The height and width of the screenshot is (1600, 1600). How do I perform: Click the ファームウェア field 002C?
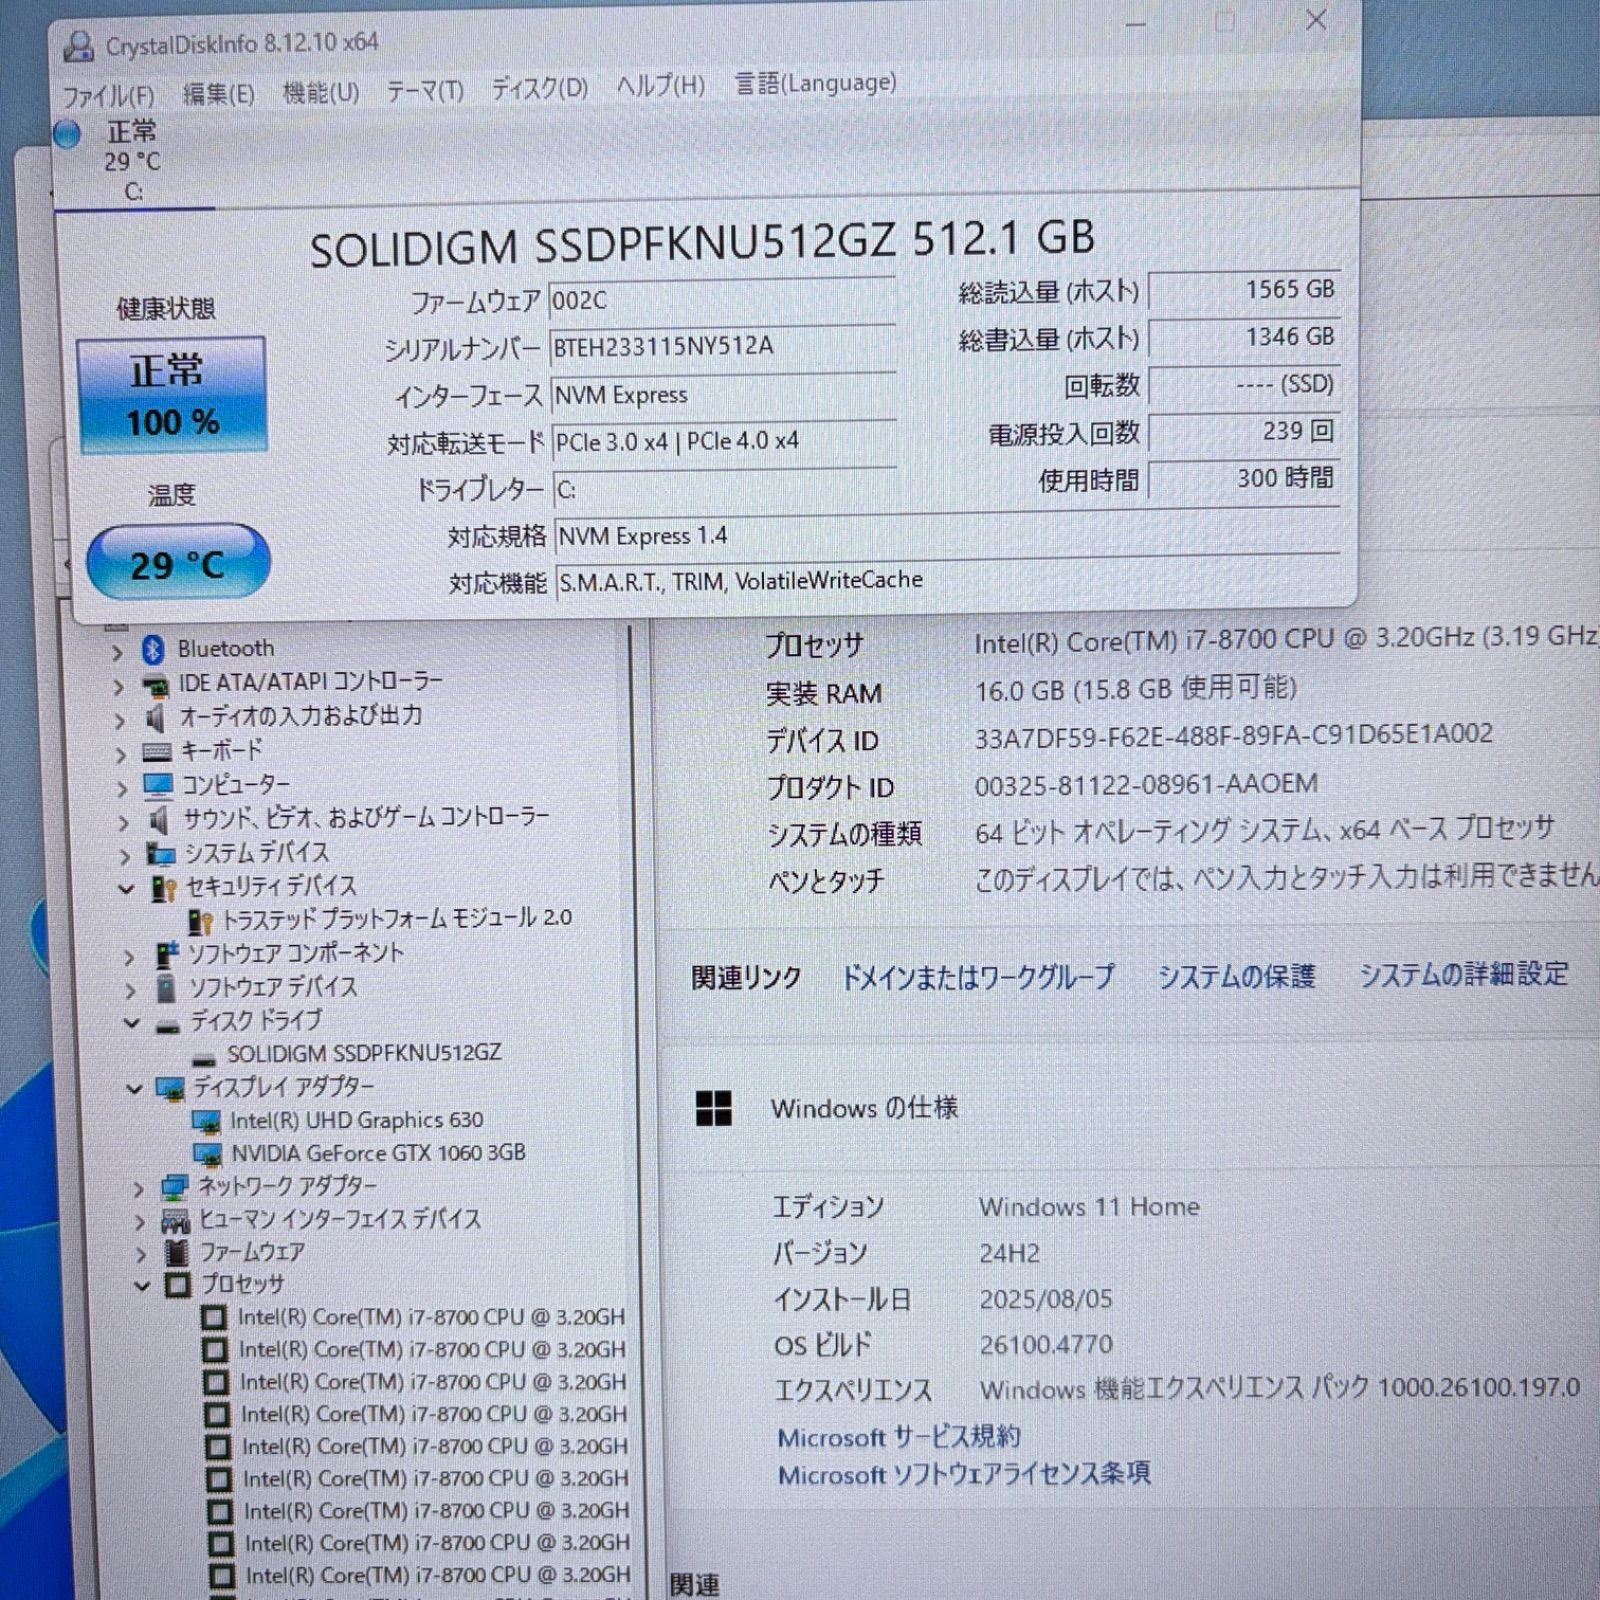pos(722,300)
